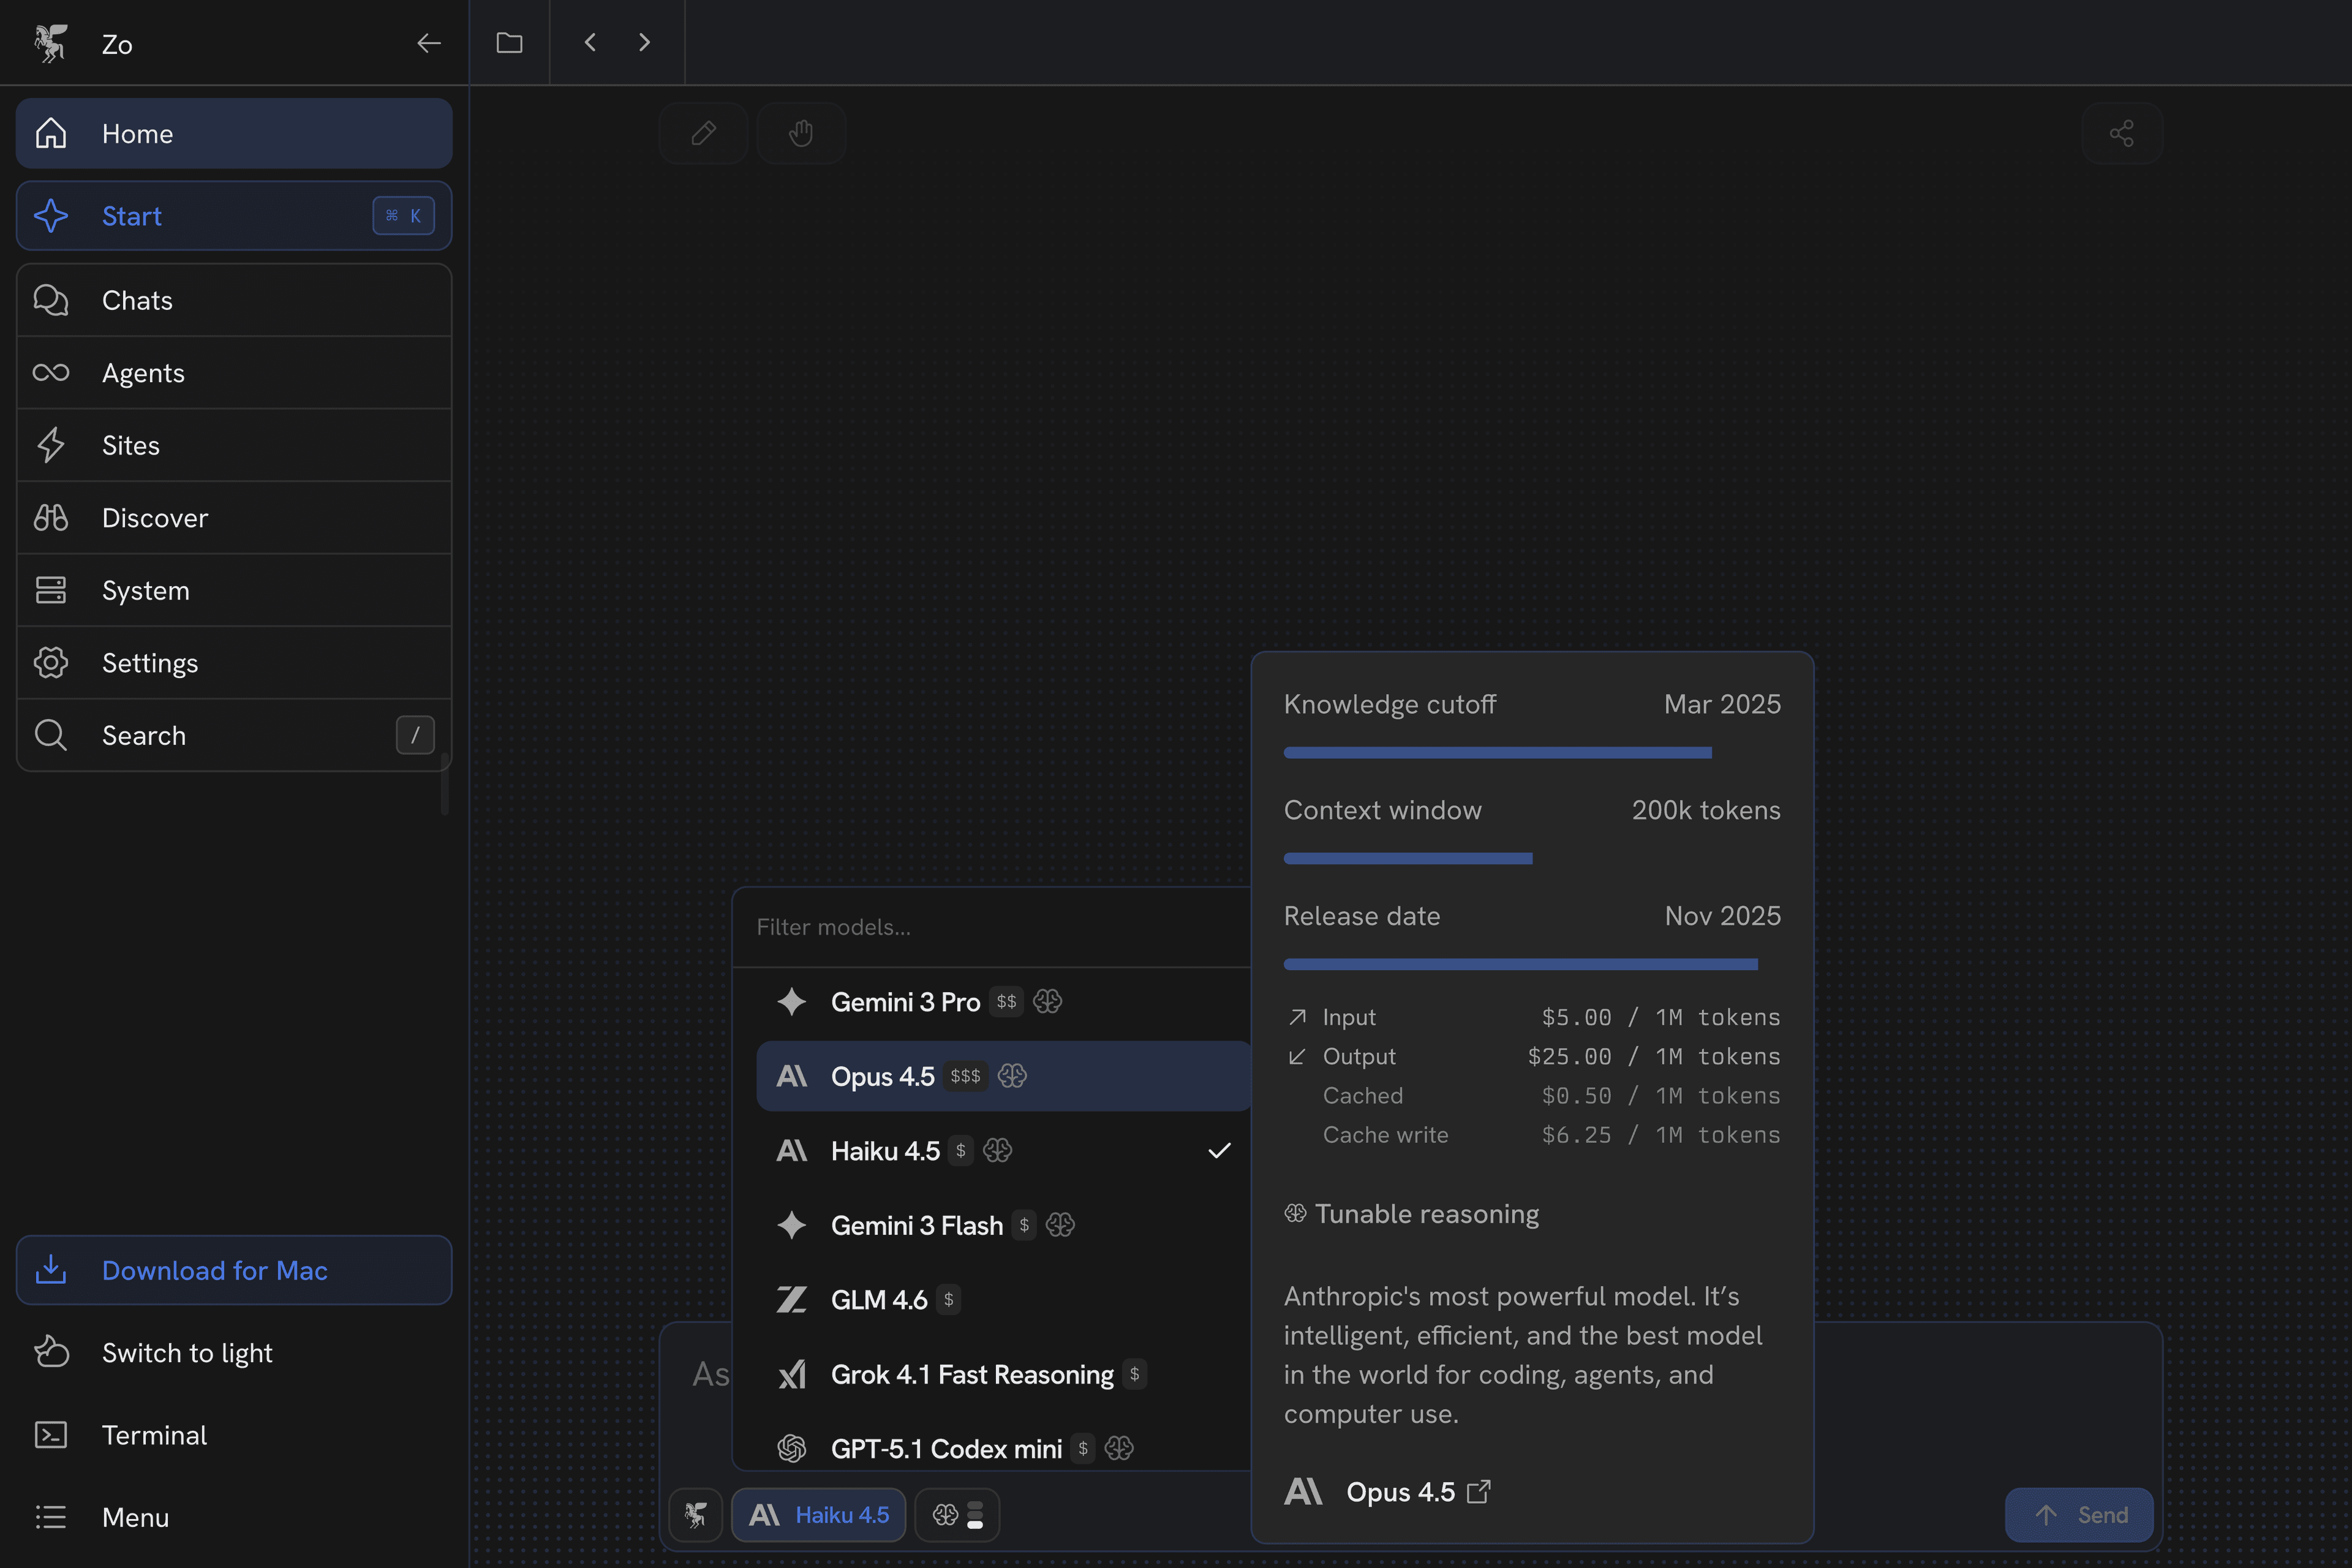Go to Discover section
This screenshot has width=2352, height=1568.
click(x=155, y=518)
